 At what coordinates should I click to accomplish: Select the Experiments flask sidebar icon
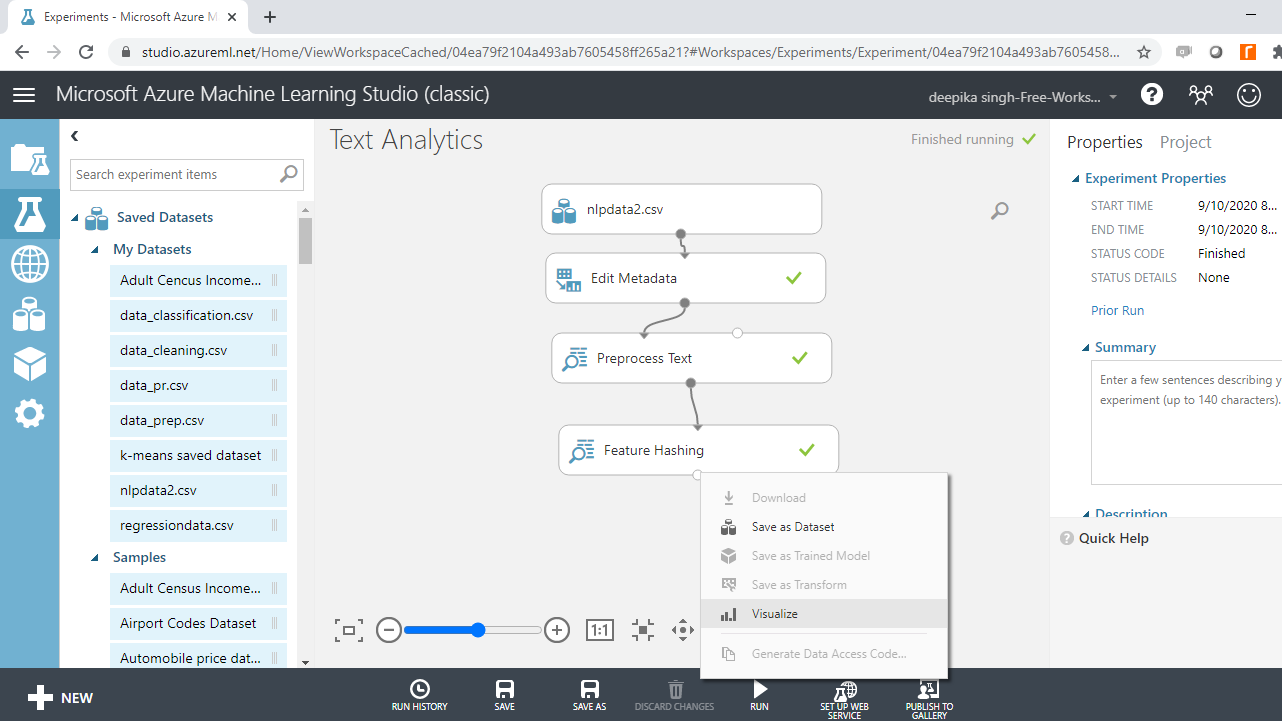[x=29, y=213]
